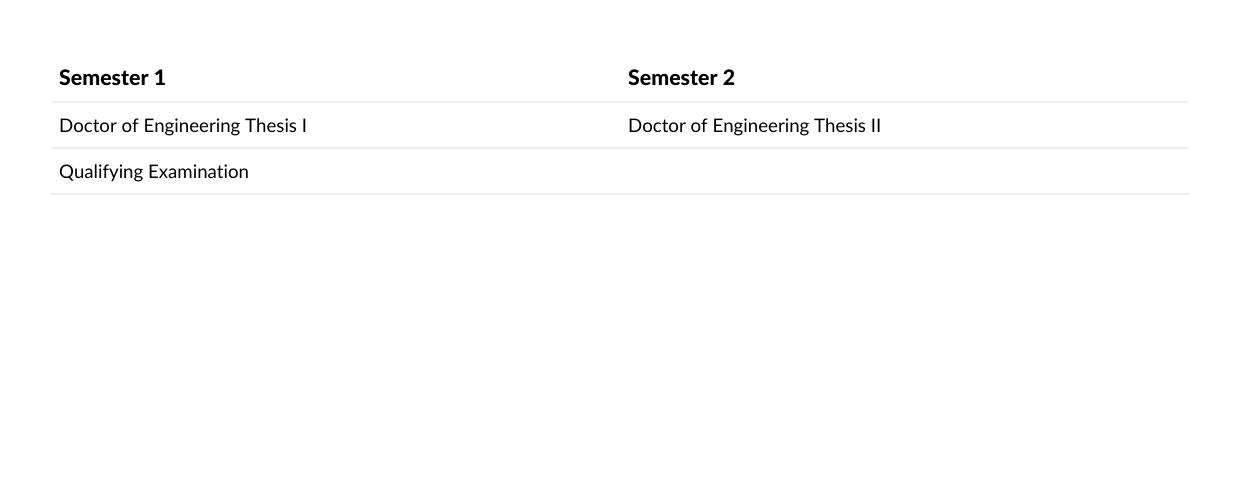This screenshot has width=1240, height=500.
Task: Click the word Semester in the second header
Action: point(673,78)
